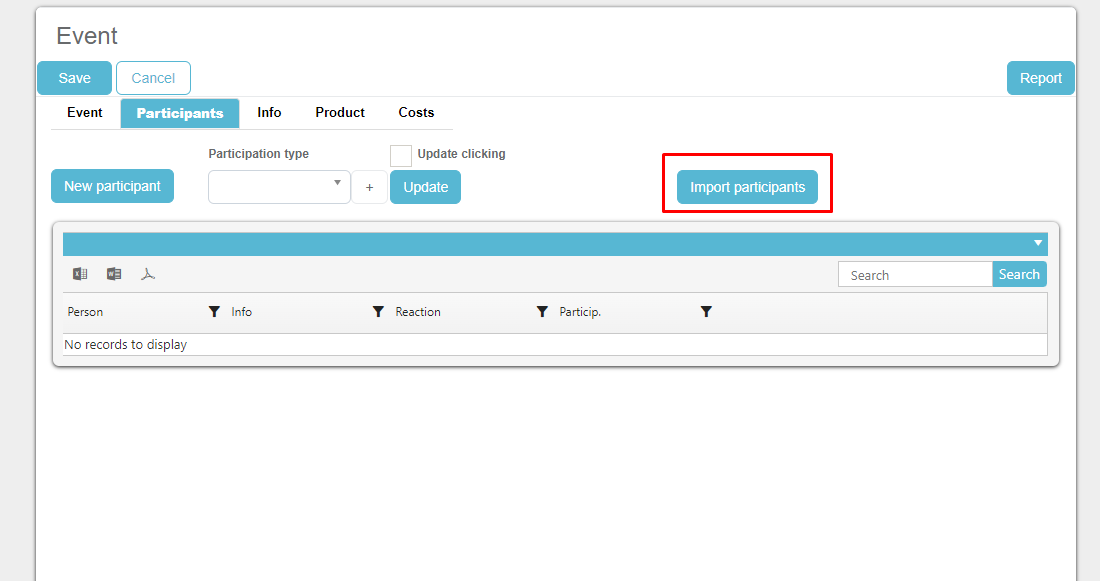Enable the Update clicking checkbox
The width and height of the screenshot is (1100, 581).
pyautogui.click(x=400, y=155)
